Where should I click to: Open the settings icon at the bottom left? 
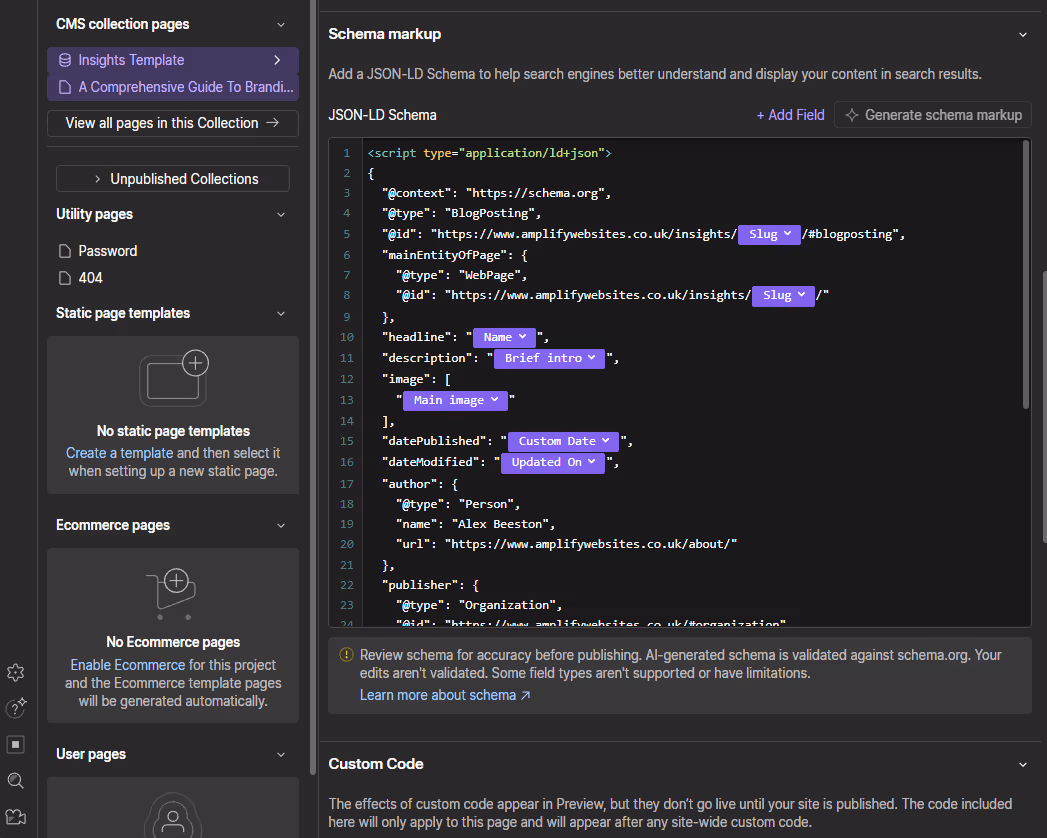15,672
